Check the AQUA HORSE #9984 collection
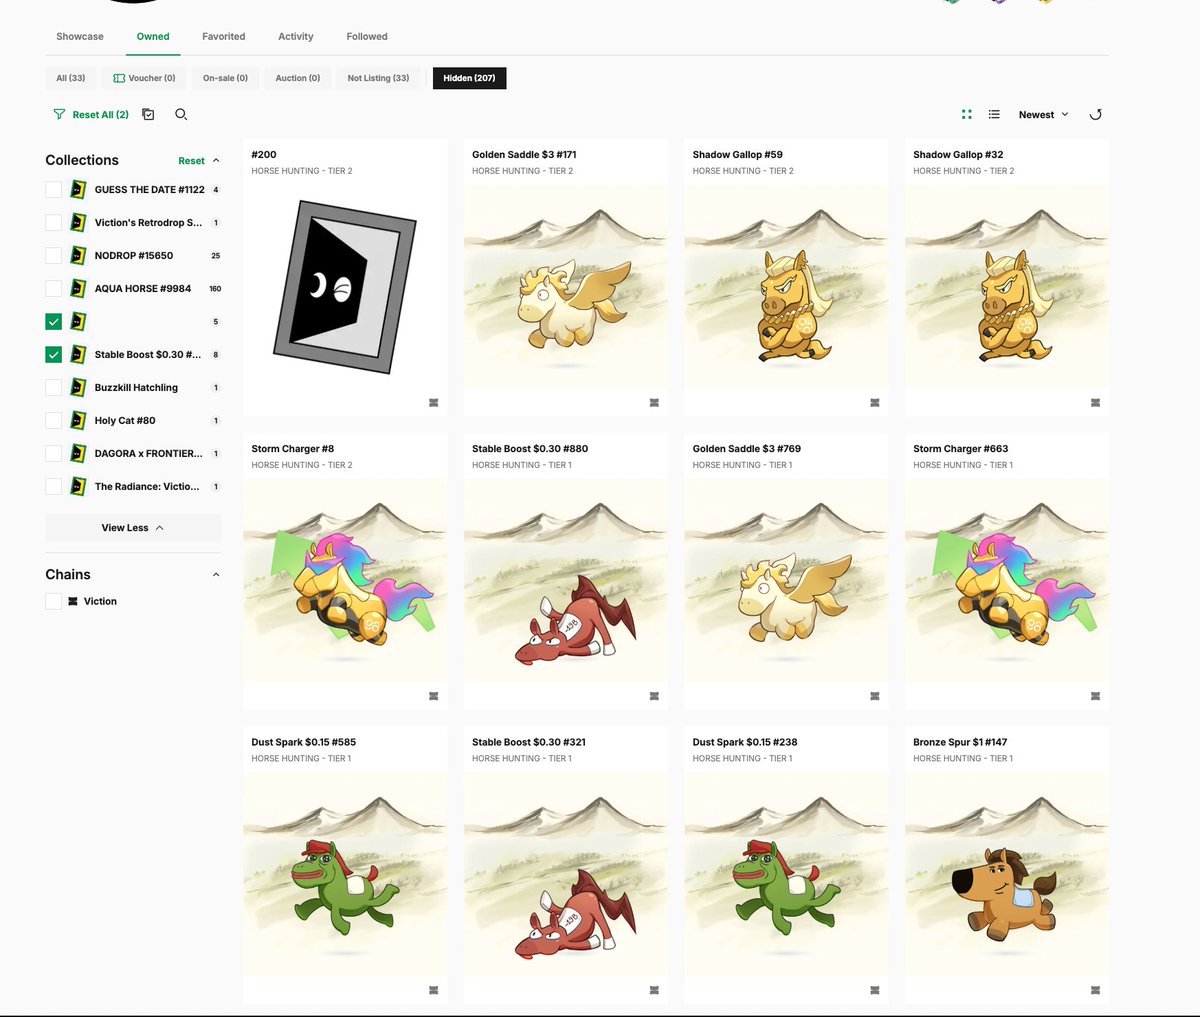Screen dimensions: 1200x1017 pos(54,288)
